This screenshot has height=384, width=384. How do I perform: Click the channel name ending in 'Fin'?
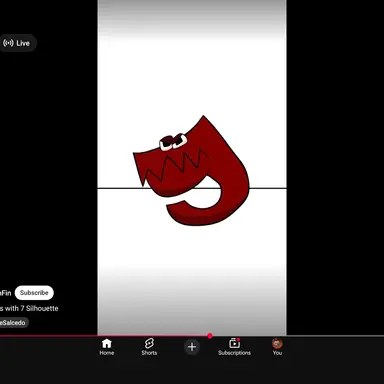tap(6, 293)
